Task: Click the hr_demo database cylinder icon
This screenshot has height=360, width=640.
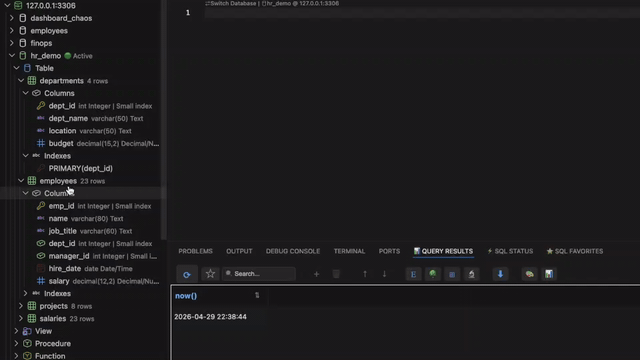Action: (x=23, y=56)
